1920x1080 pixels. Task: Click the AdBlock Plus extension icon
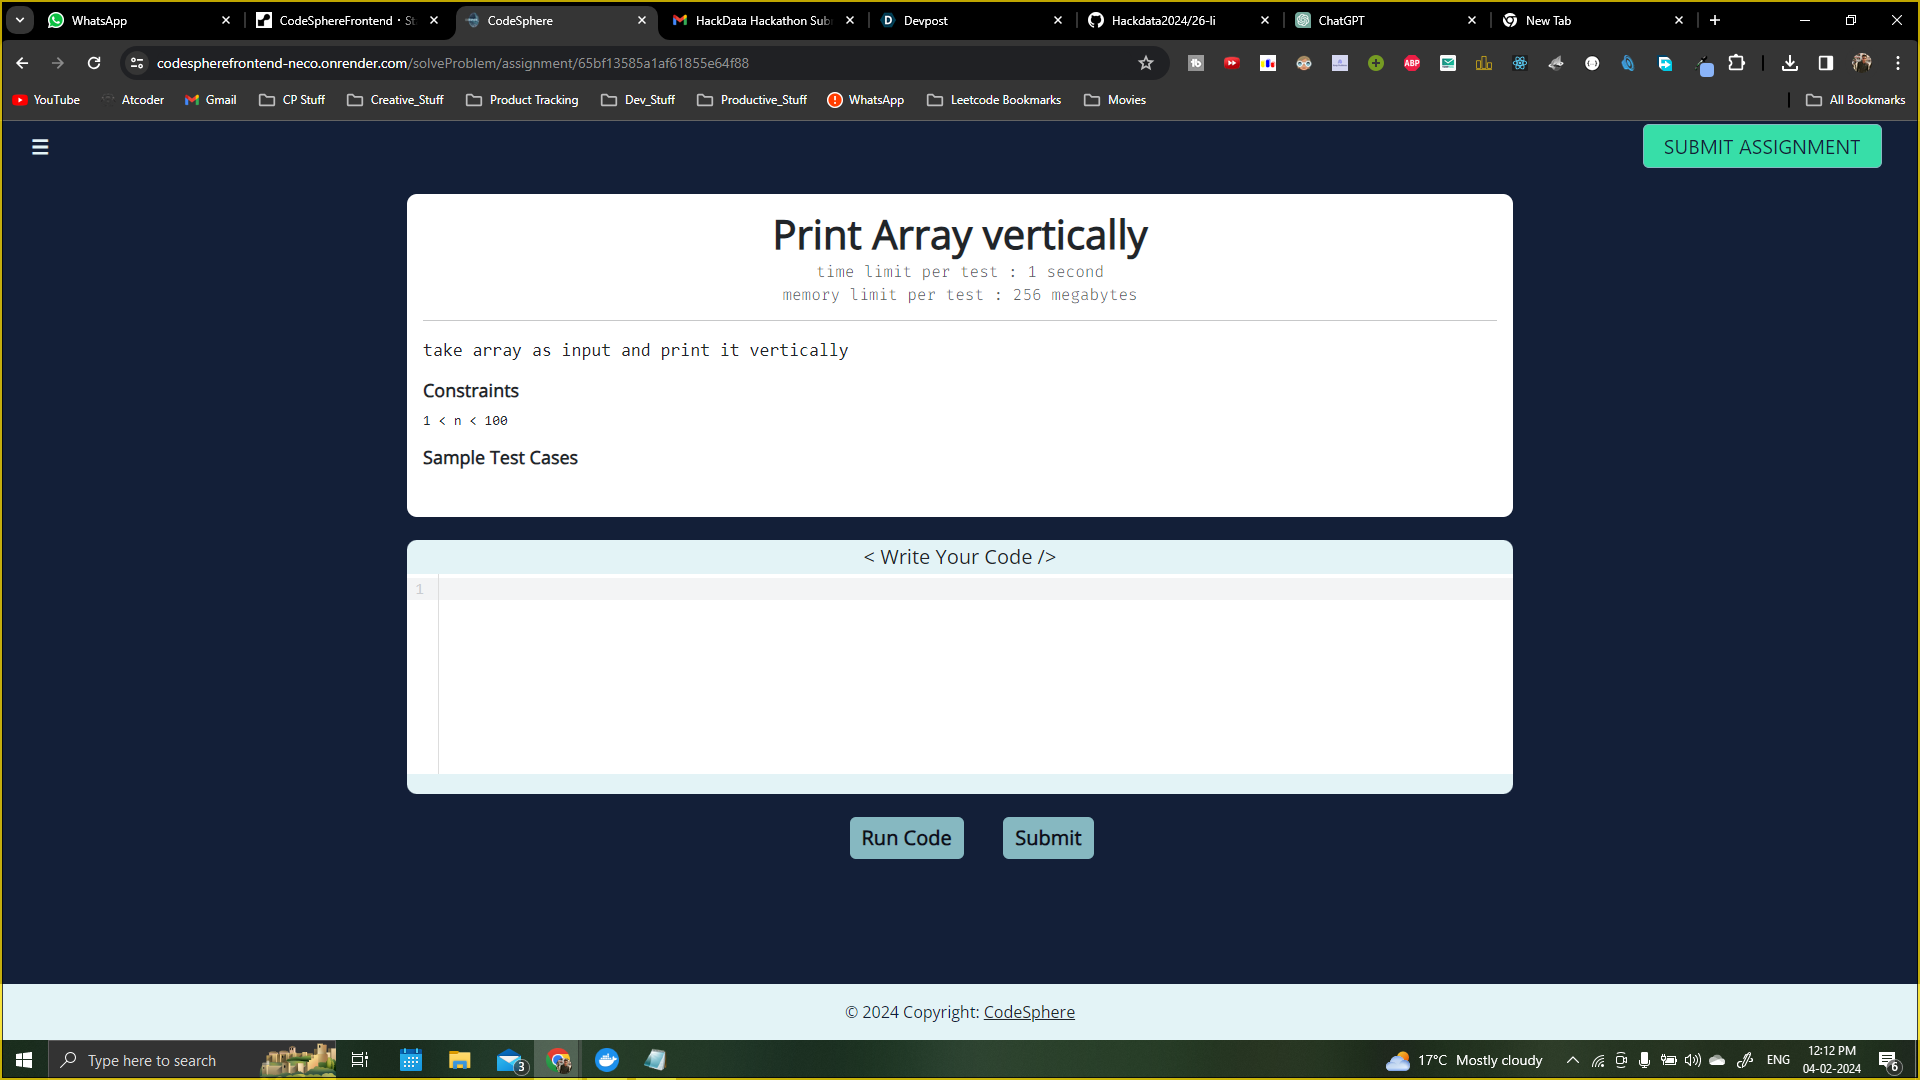pyautogui.click(x=1412, y=63)
